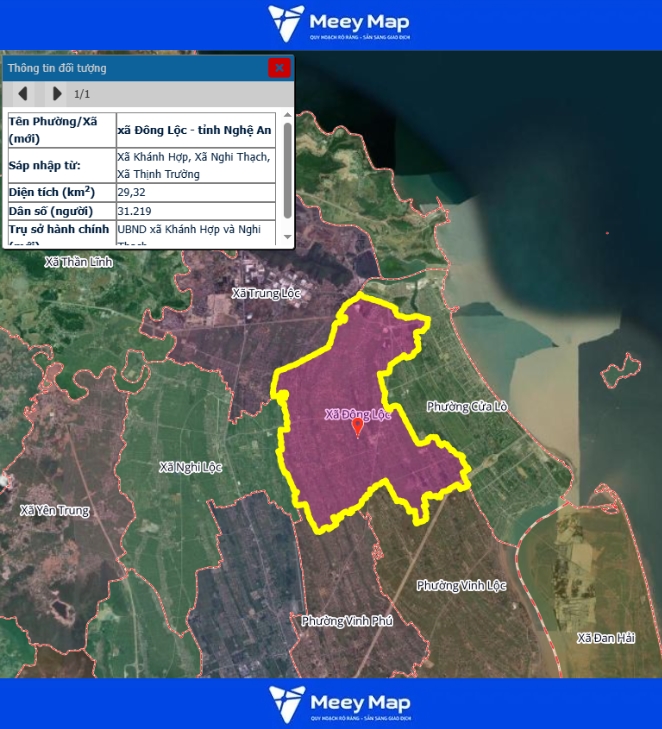Click the Xã Thần Lĩnh map label
The width and height of the screenshot is (662, 729).
click(x=79, y=262)
